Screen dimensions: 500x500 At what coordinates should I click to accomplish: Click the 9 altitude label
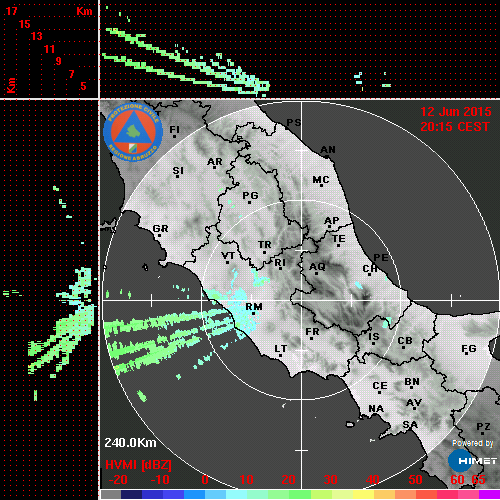(59, 61)
